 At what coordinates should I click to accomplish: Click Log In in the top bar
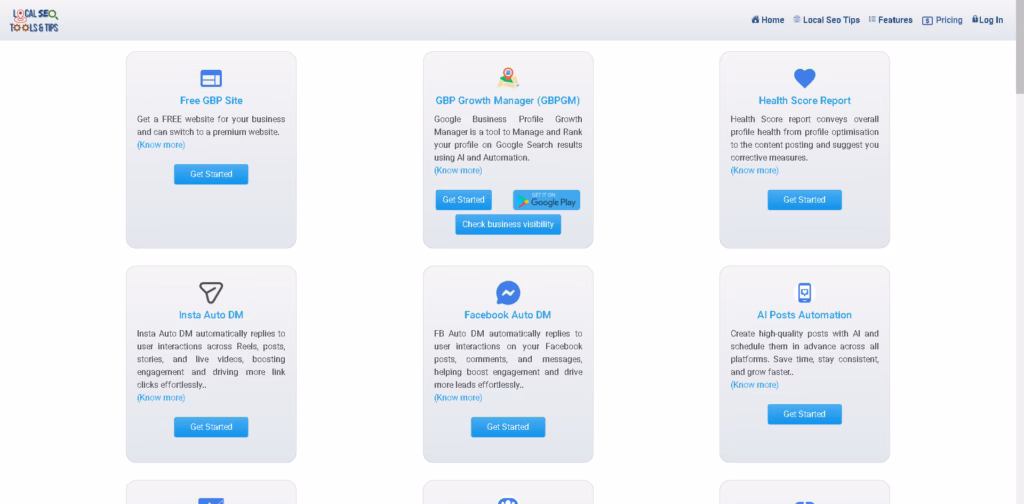tap(987, 20)
